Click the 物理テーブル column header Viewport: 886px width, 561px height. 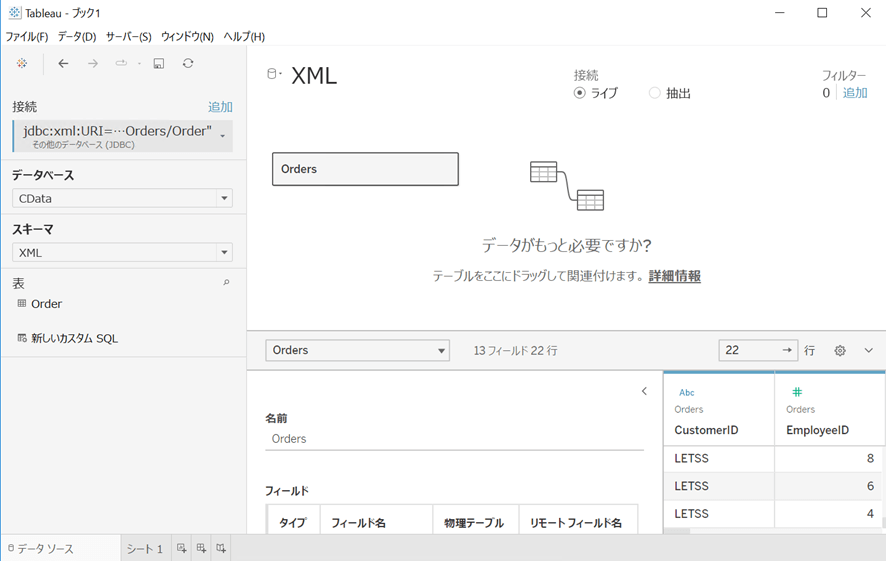[x=475, y=523]
